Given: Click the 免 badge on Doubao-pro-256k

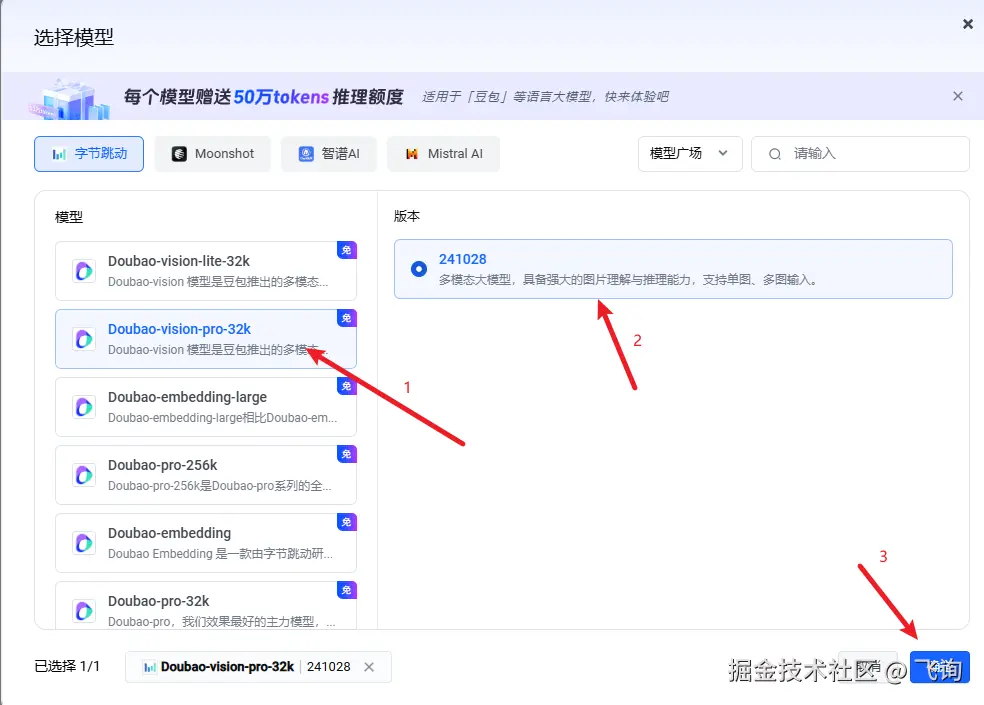Looking at the screenshot, I should coord(346,454).
